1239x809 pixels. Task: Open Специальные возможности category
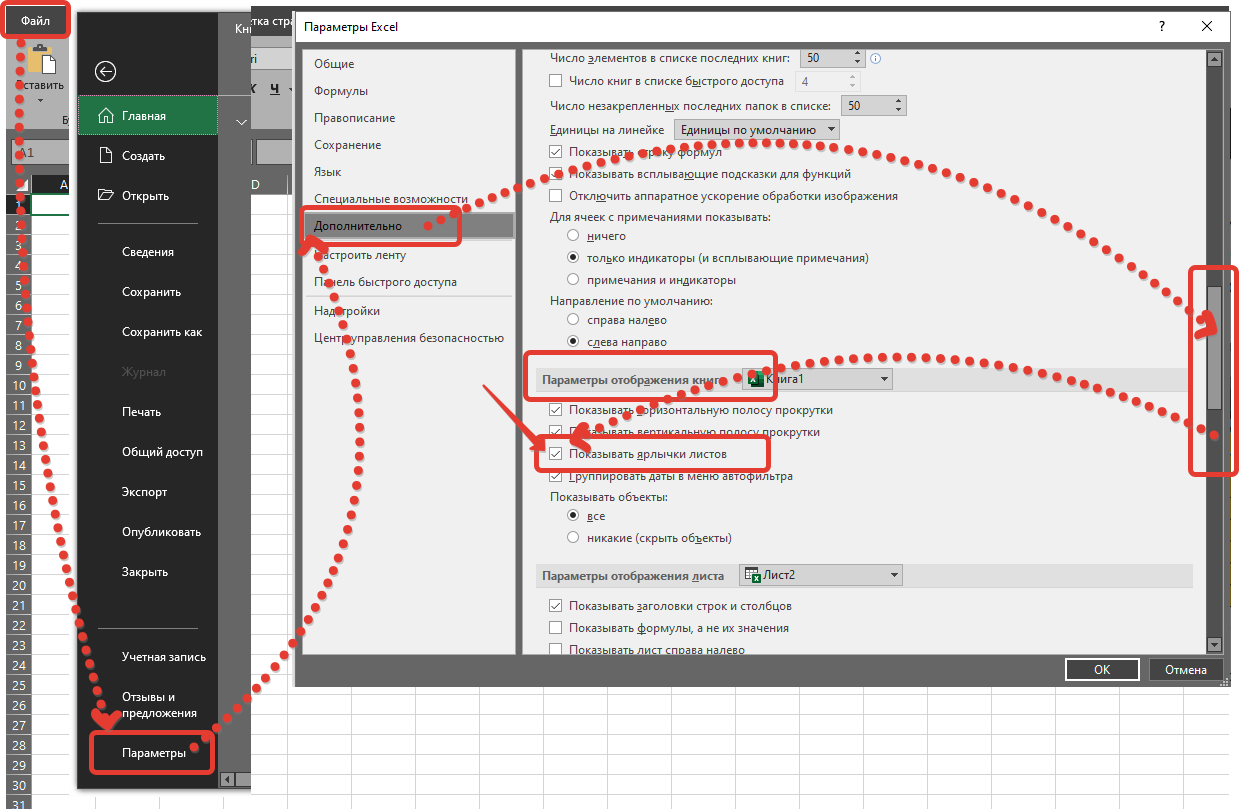(x=391, y=199)
